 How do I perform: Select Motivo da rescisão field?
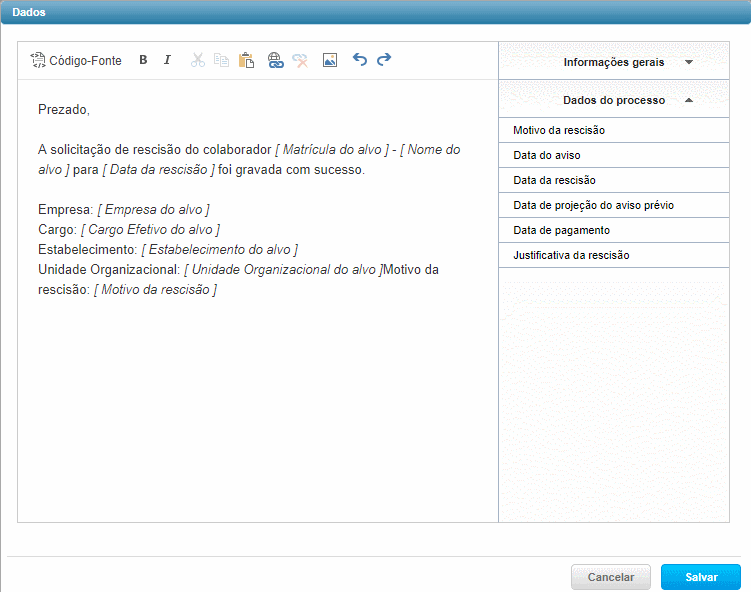pos(559,130)
